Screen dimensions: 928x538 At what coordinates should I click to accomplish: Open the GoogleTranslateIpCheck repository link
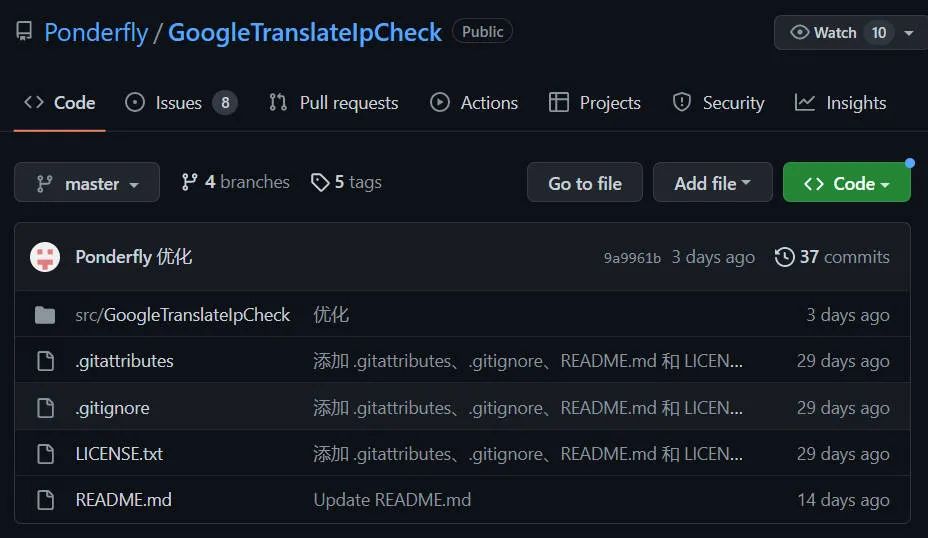click(x=305, y=32)
